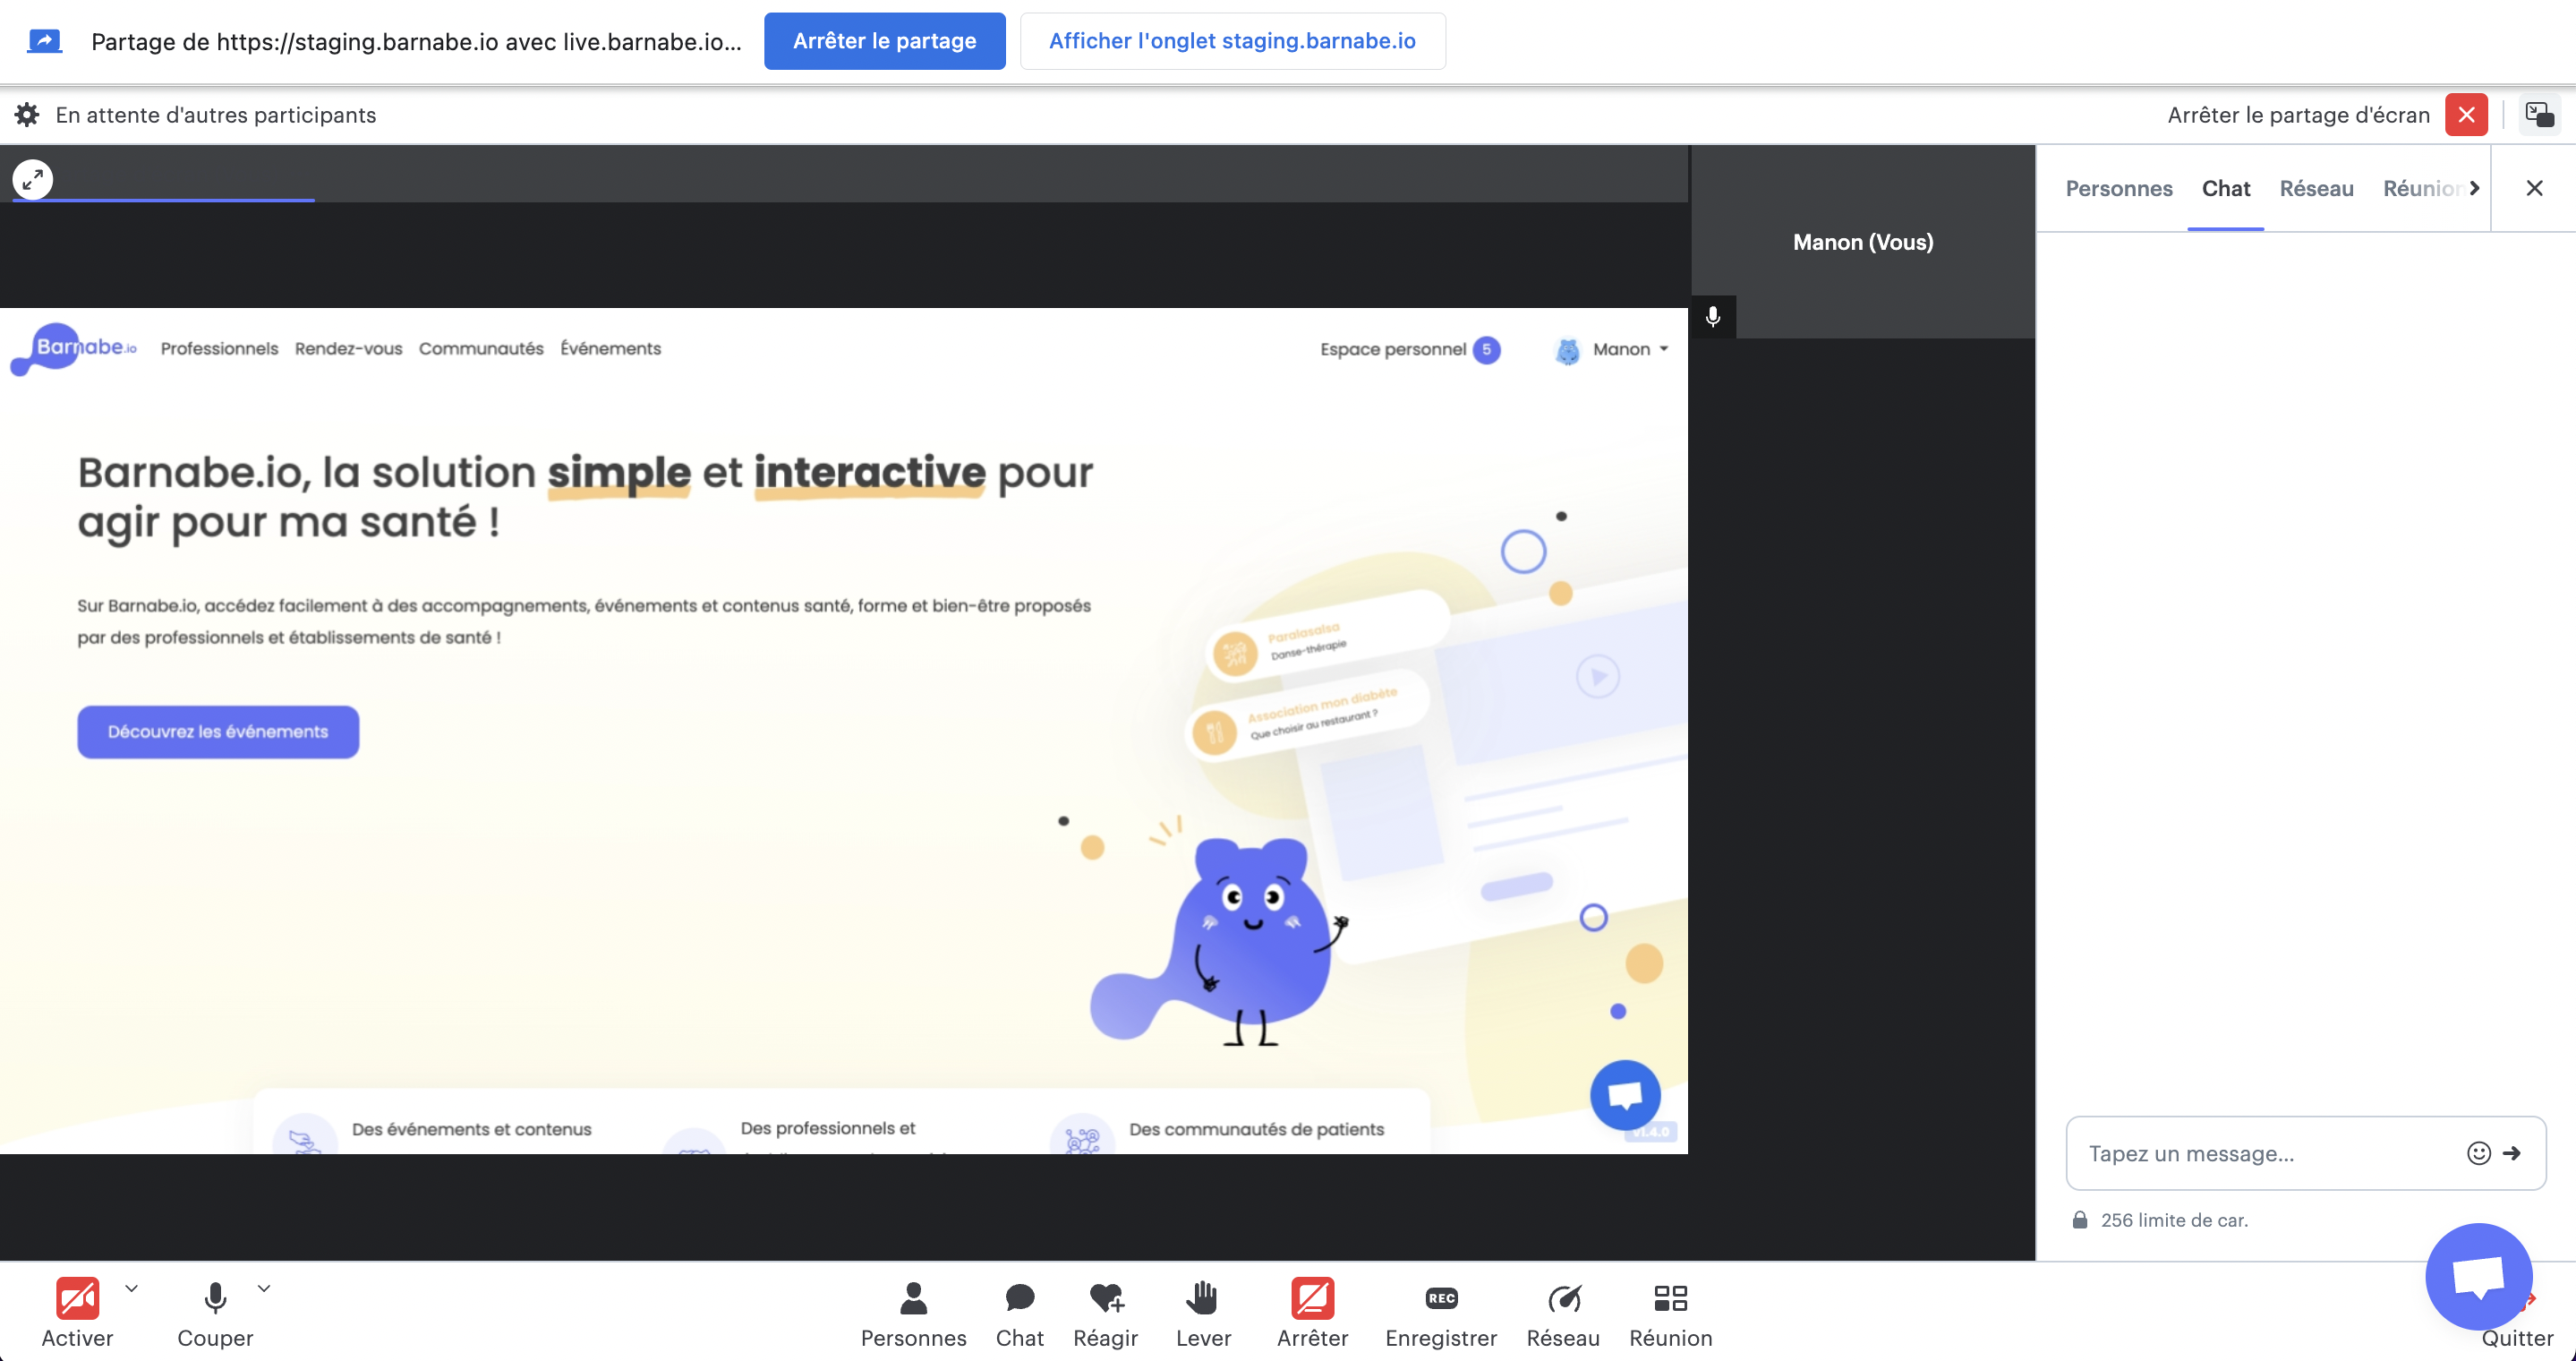Viewport: 2576px width, 1361px height.
Task: Click play icon in illustration
Action: coord(1598,676)
